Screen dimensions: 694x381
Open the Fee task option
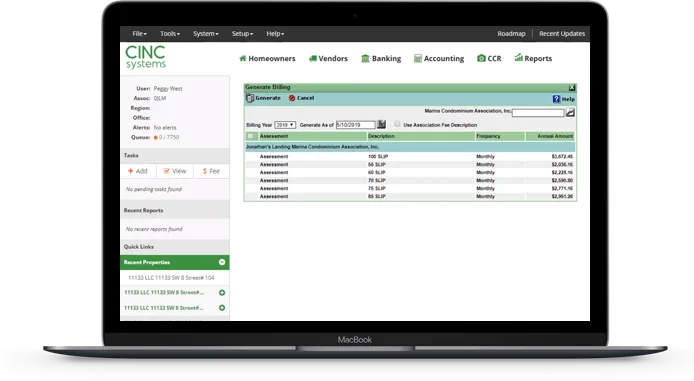(211, 171)
